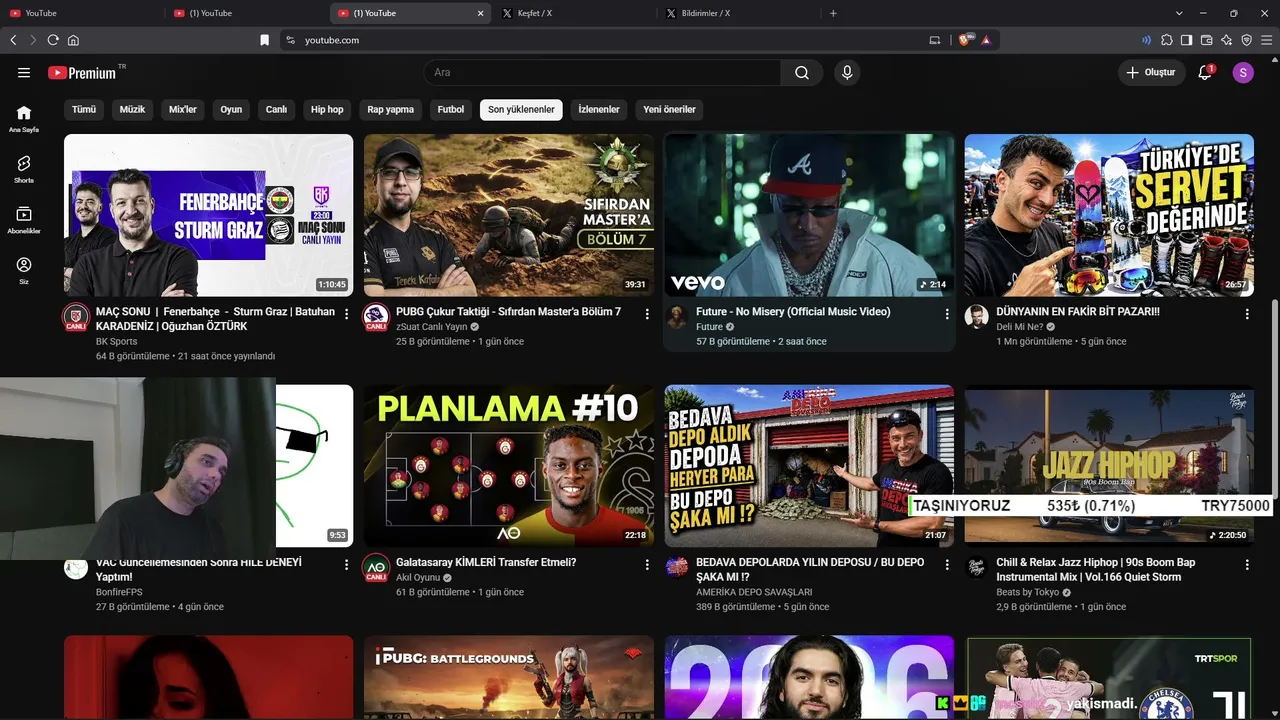Open Abonelikler in the sidebar
Image resolution: width=1280 pixels, height=720 pixels.
coord(24,220)
